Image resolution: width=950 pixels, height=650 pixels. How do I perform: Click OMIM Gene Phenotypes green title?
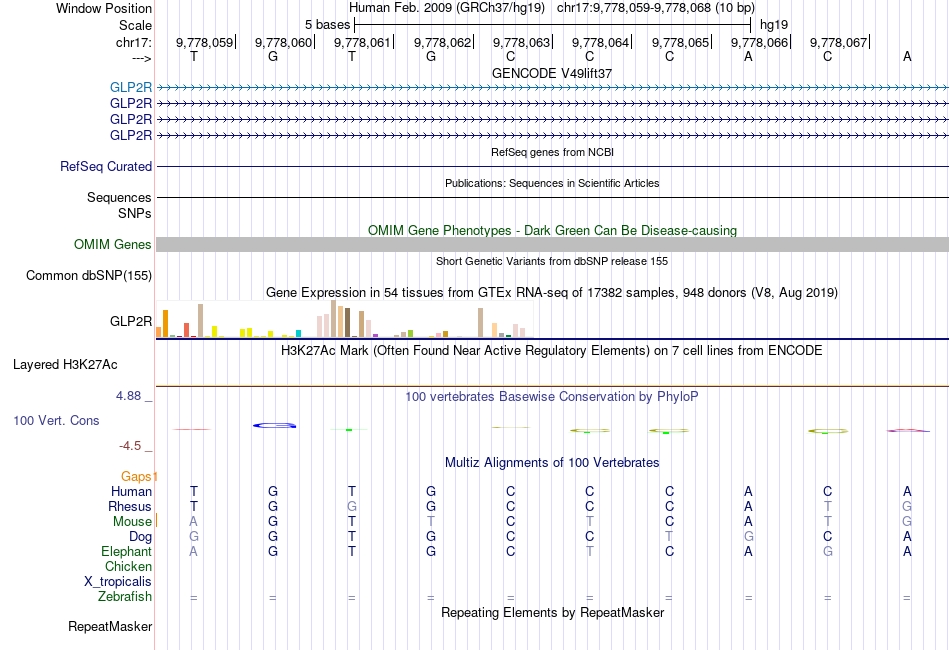point(552,230)
